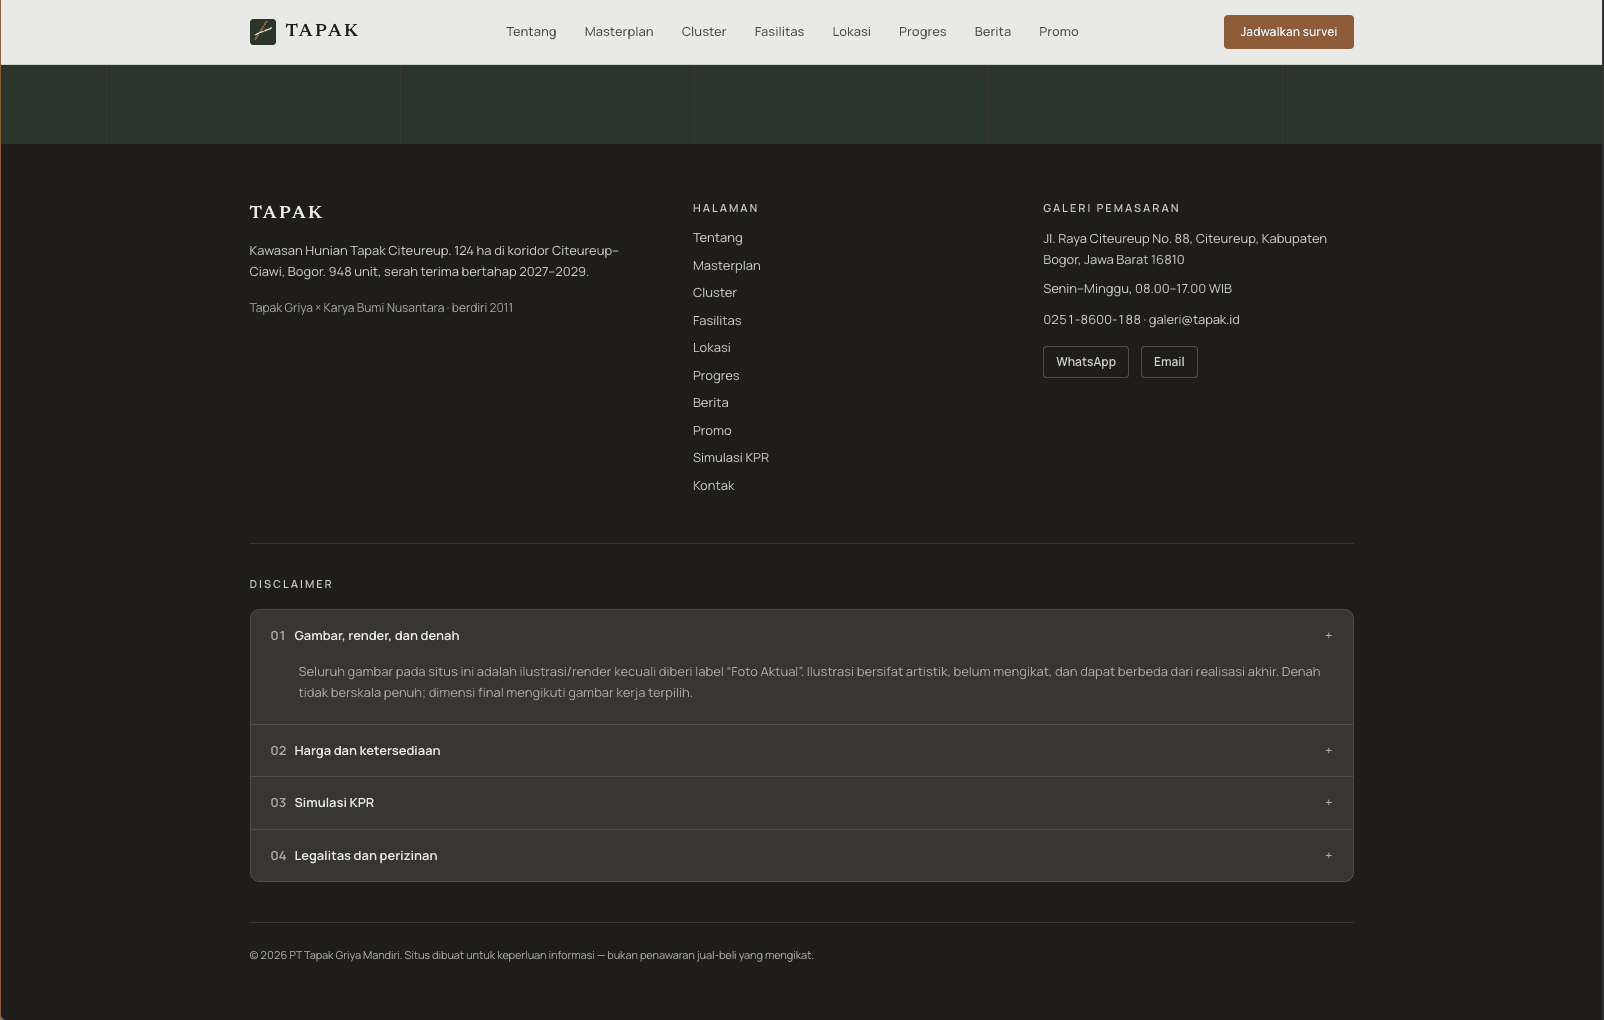Click the Jl. Raya Citeureup address text
This screenshot has height=1020, width=1604.
pos(1185,249)
